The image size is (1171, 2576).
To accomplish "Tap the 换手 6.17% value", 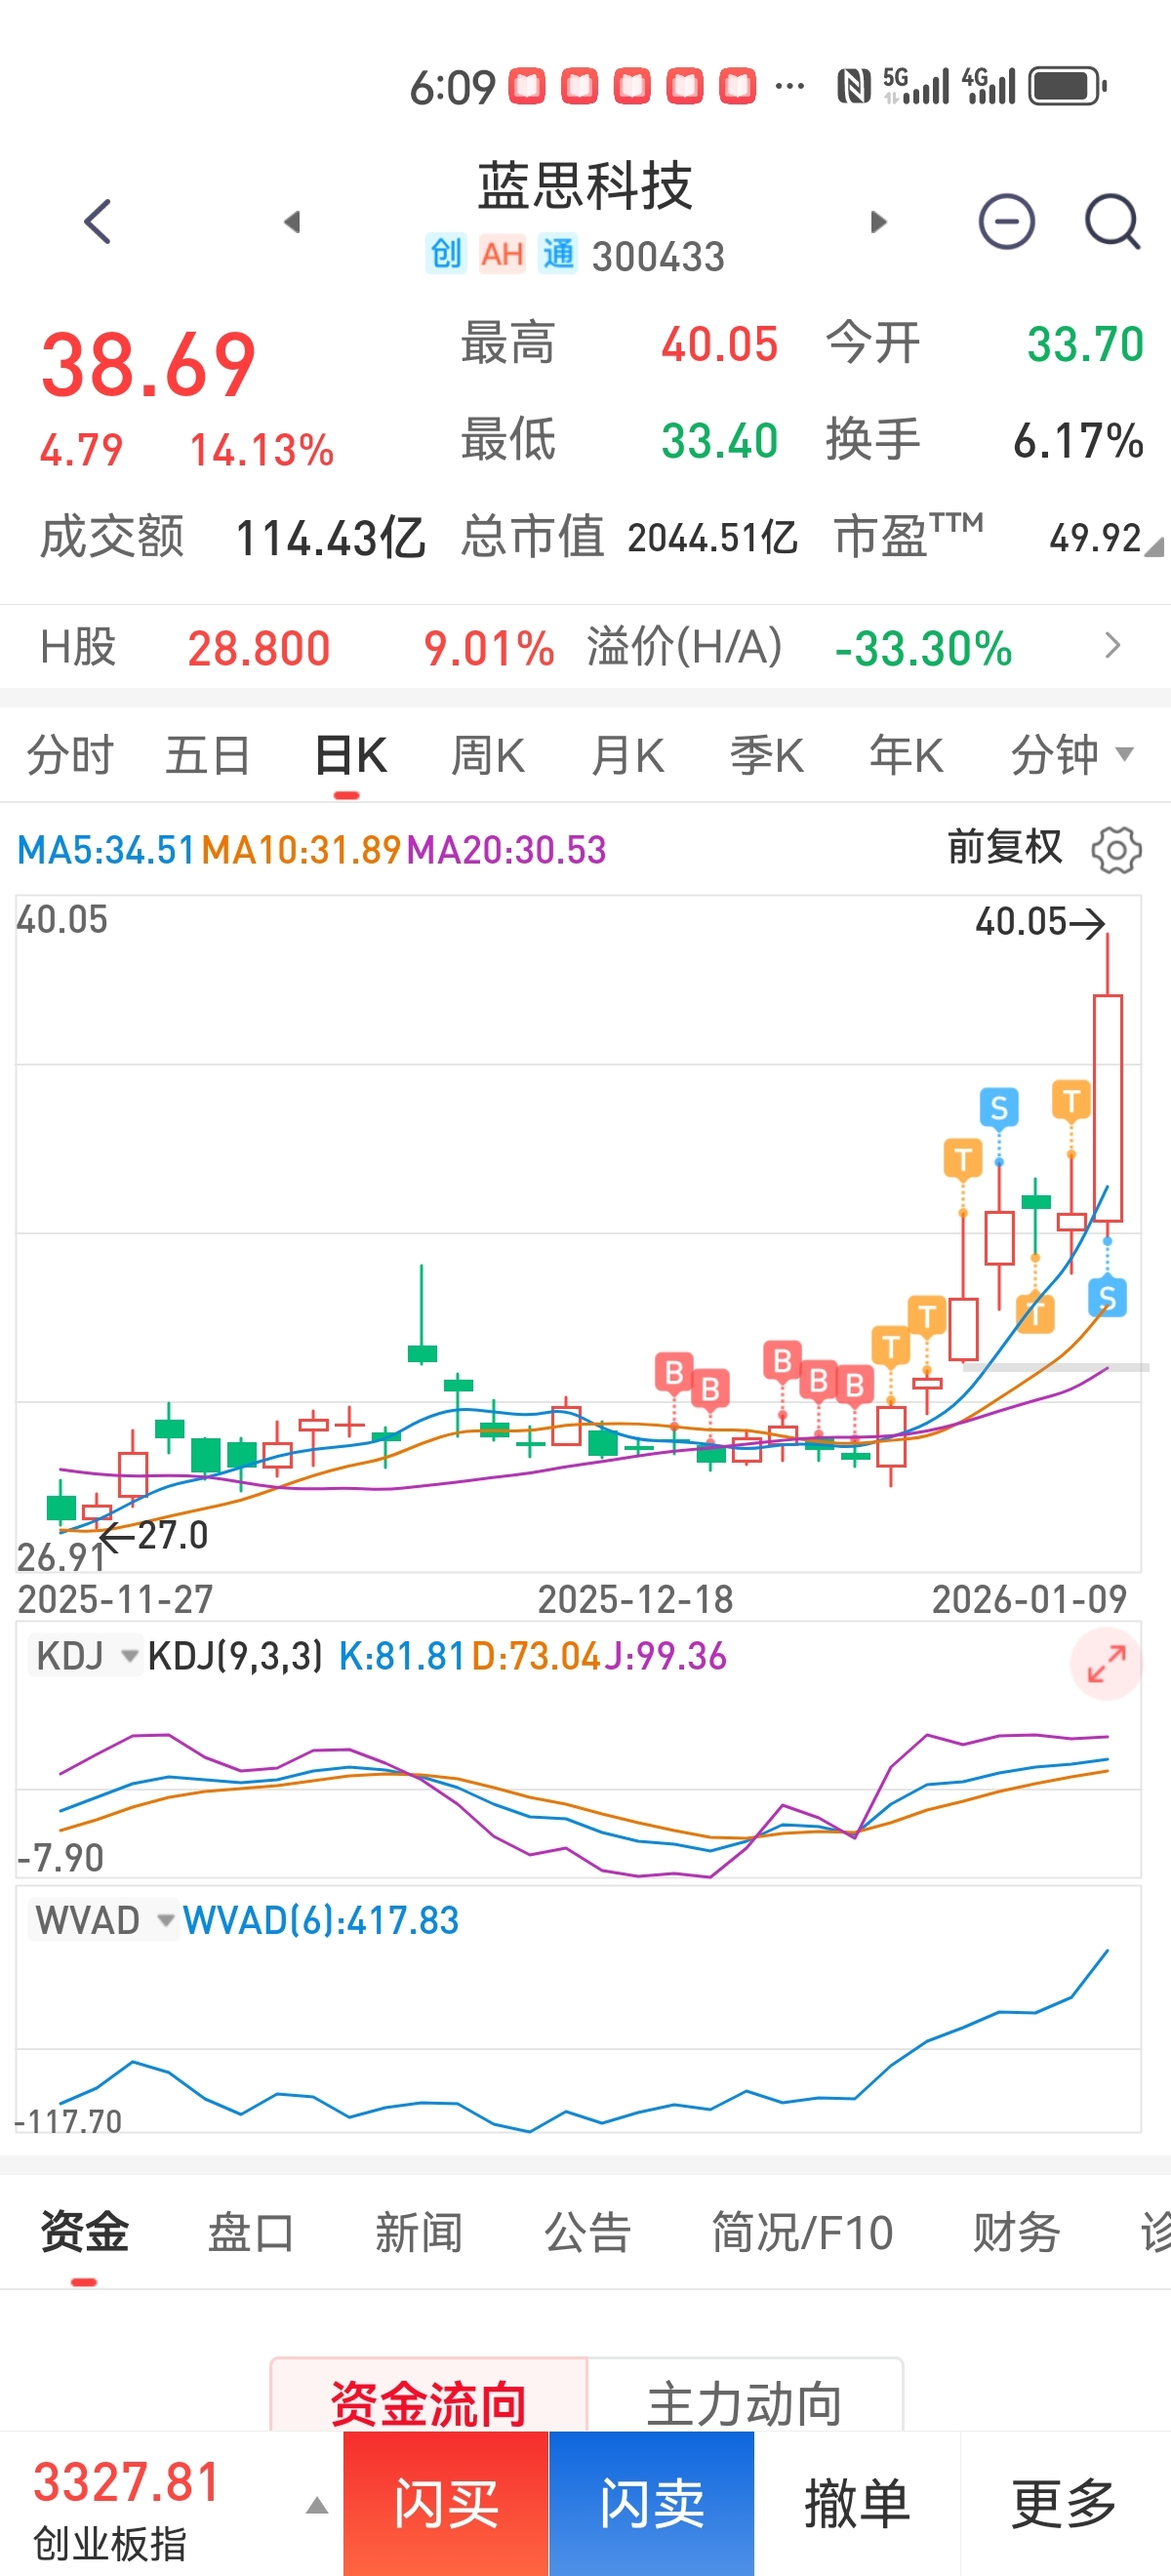I will 1078,440.
